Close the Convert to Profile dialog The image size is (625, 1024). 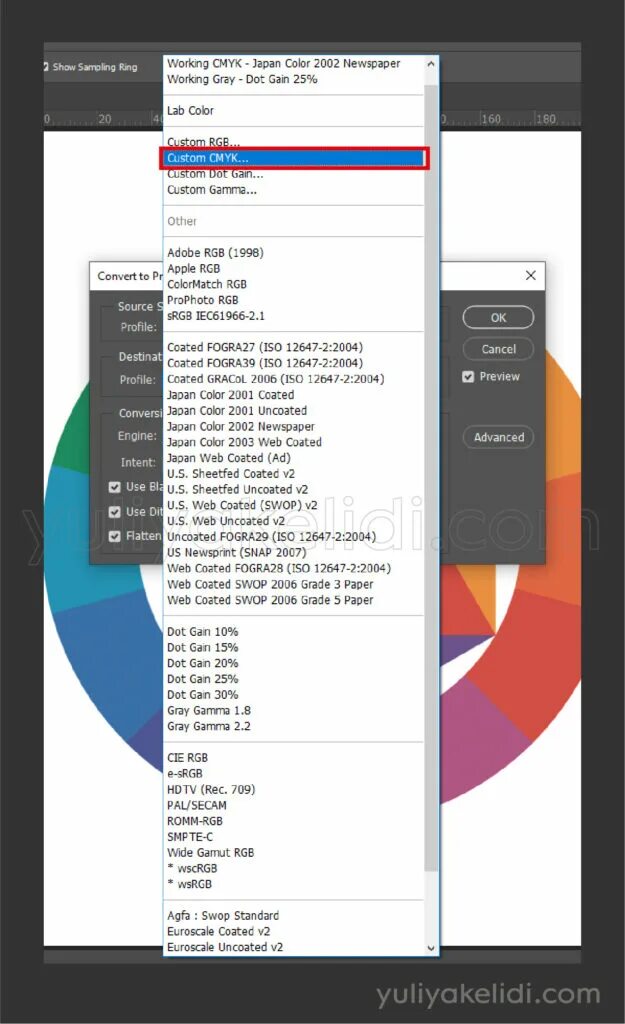(531, 276)
